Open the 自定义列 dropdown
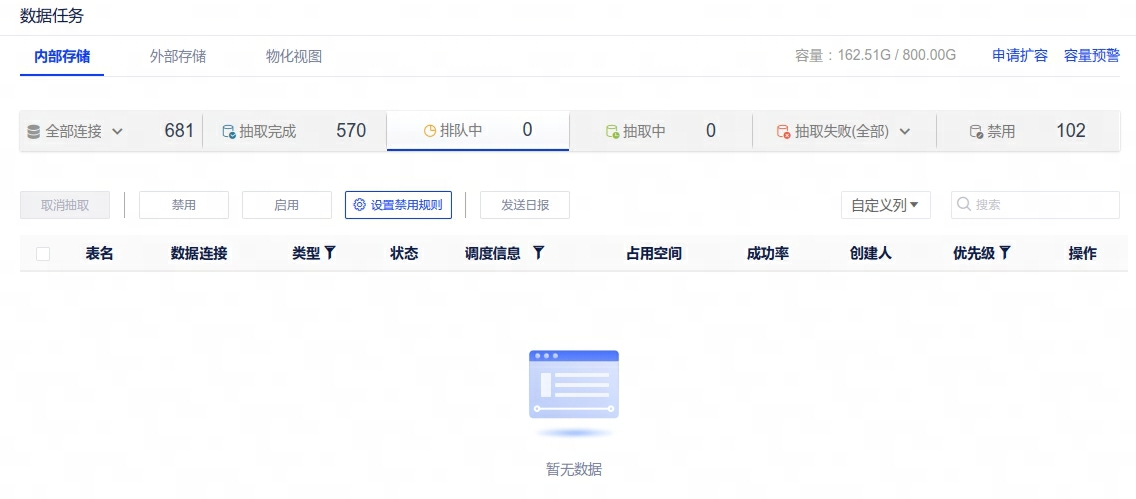The height and width of the screenshot is (499, 1136). 885,205
